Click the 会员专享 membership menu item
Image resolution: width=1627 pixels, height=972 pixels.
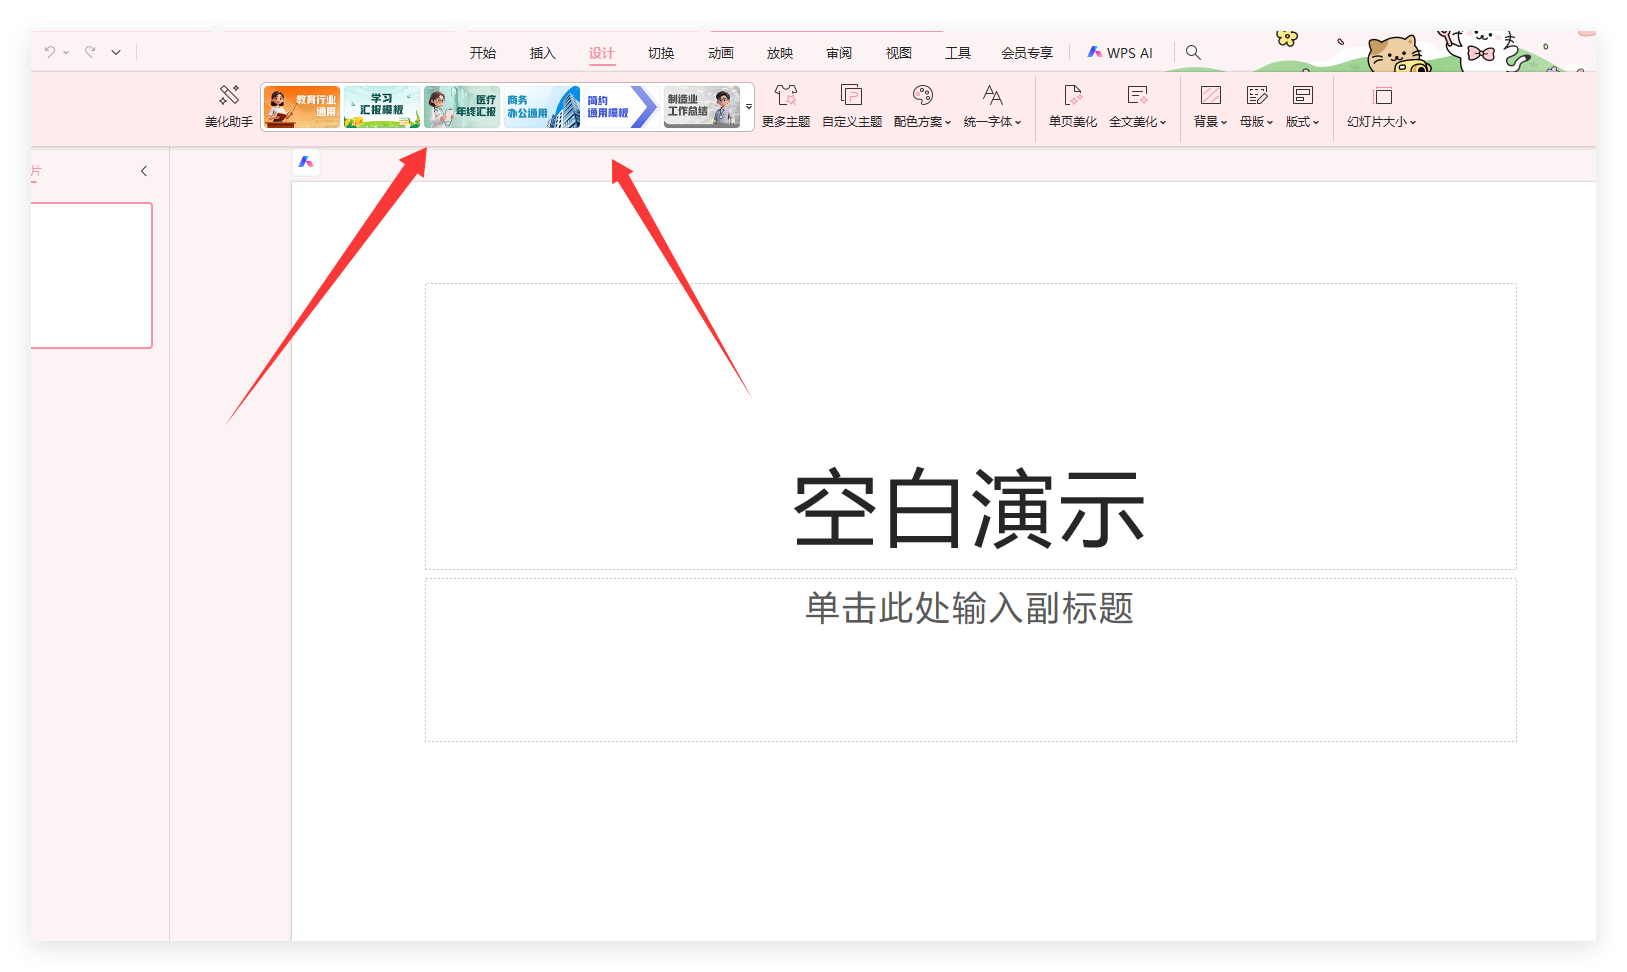[x=1026, y=52]
